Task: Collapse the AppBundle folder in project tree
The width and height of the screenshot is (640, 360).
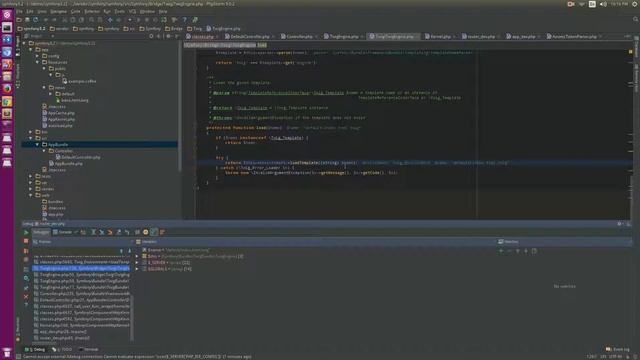Action: coord(38,144)
